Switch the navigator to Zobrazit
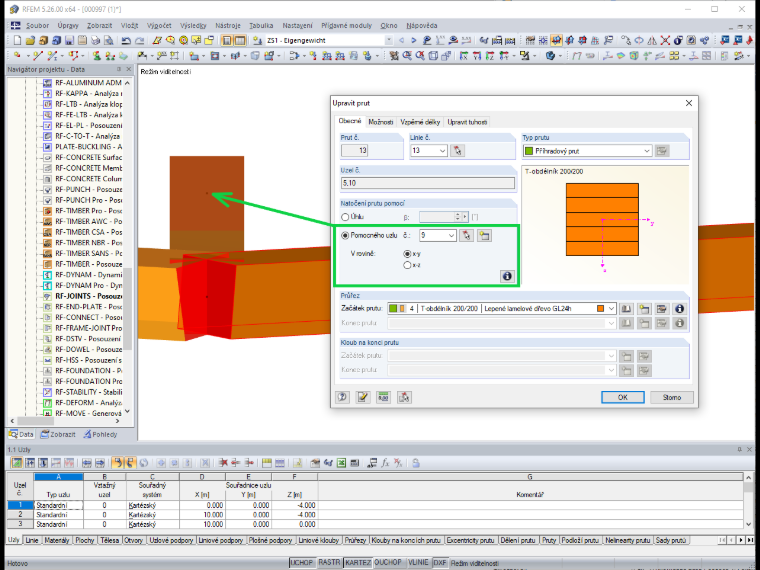 coord(58,434)
